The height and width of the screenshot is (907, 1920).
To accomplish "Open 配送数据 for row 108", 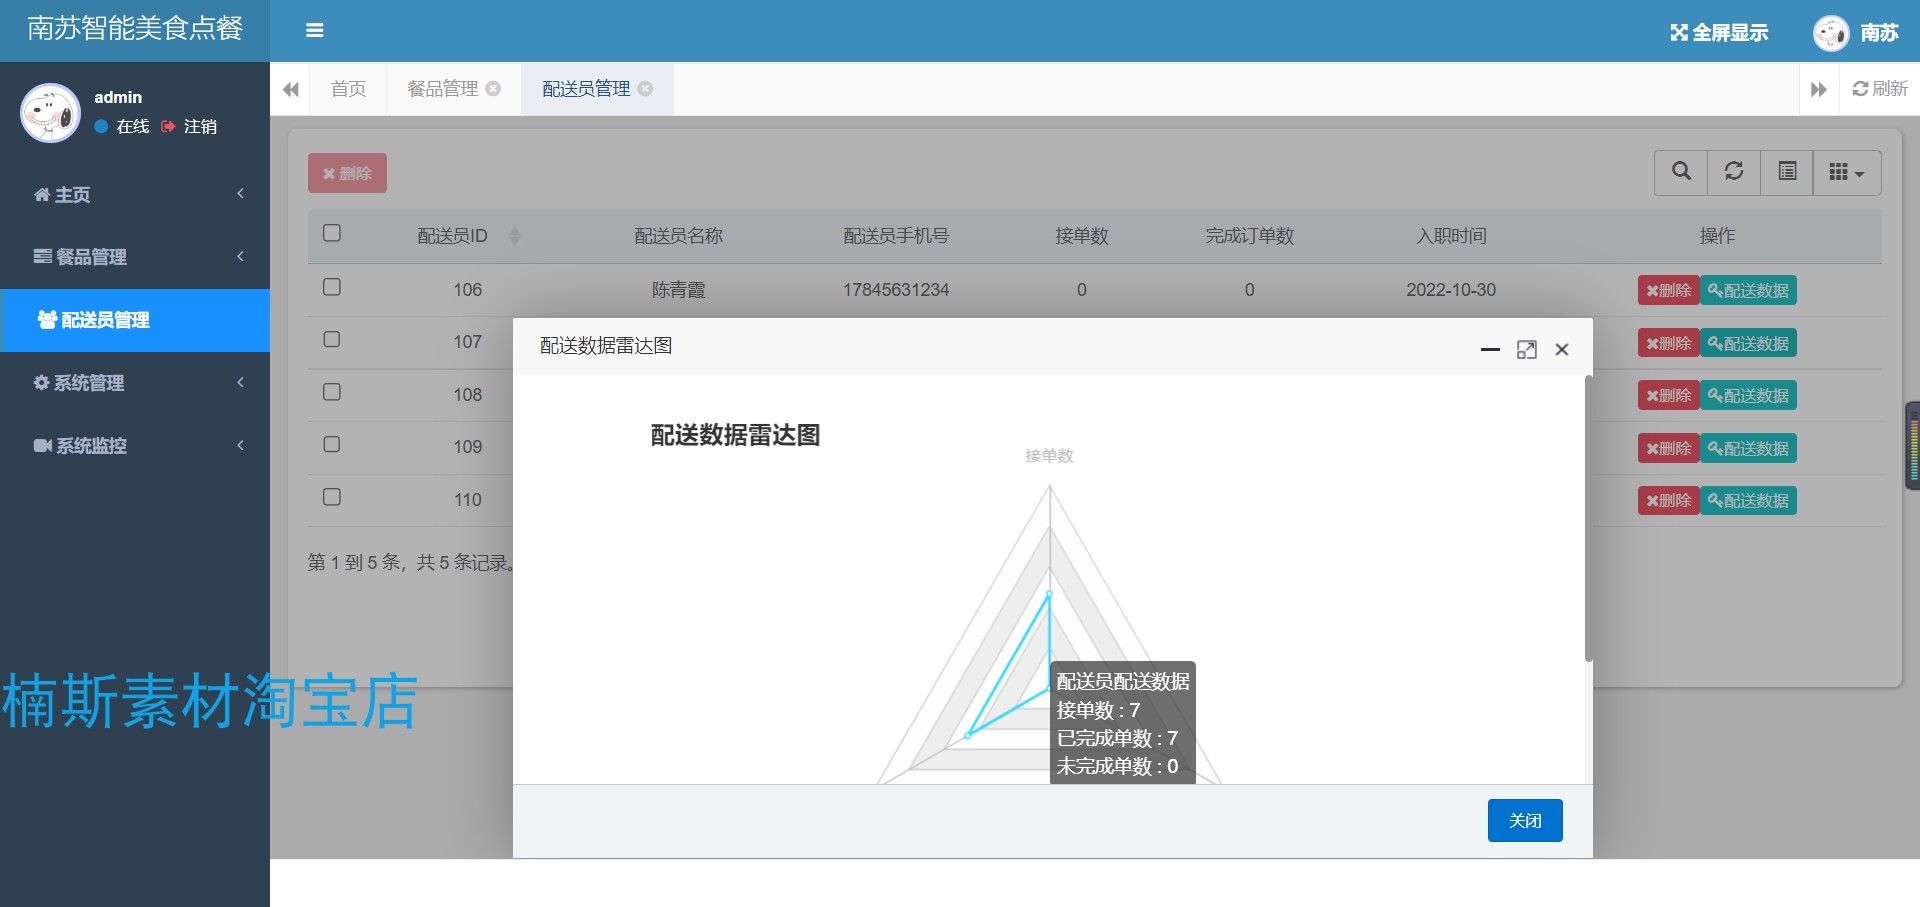I will [x=1748, y=395].
